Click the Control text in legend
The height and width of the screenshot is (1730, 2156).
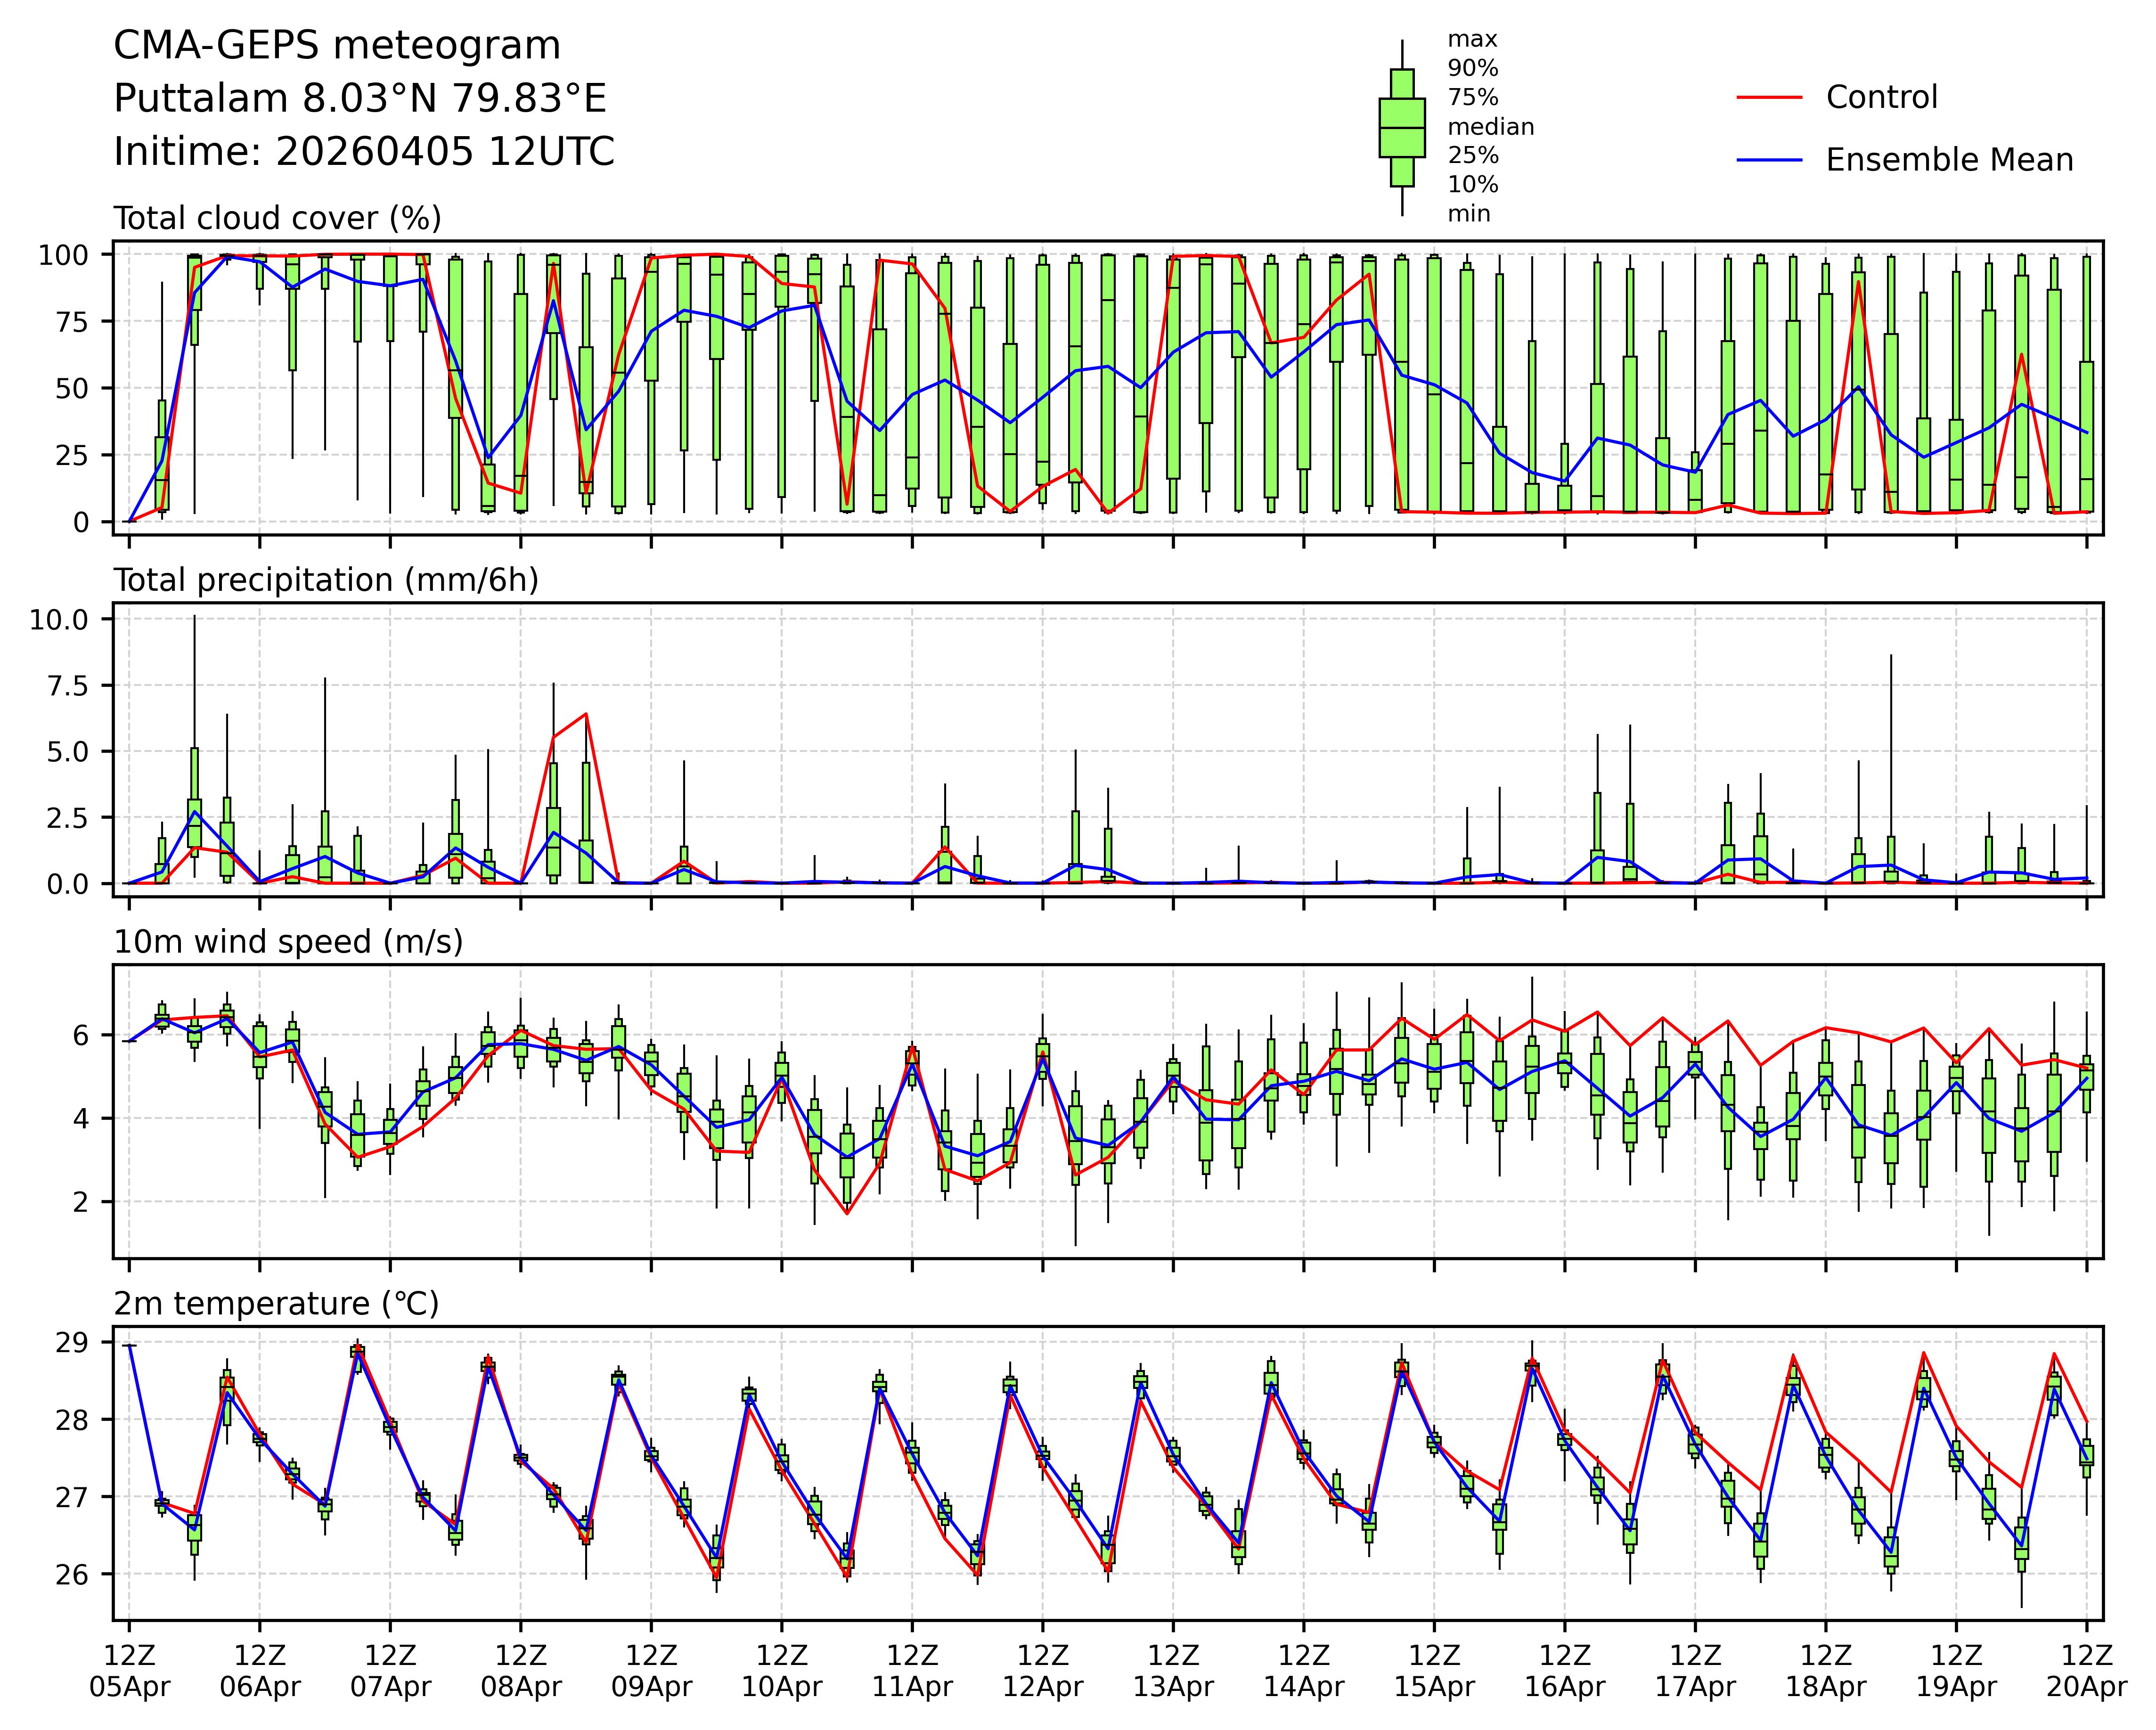pos(1881,97)
